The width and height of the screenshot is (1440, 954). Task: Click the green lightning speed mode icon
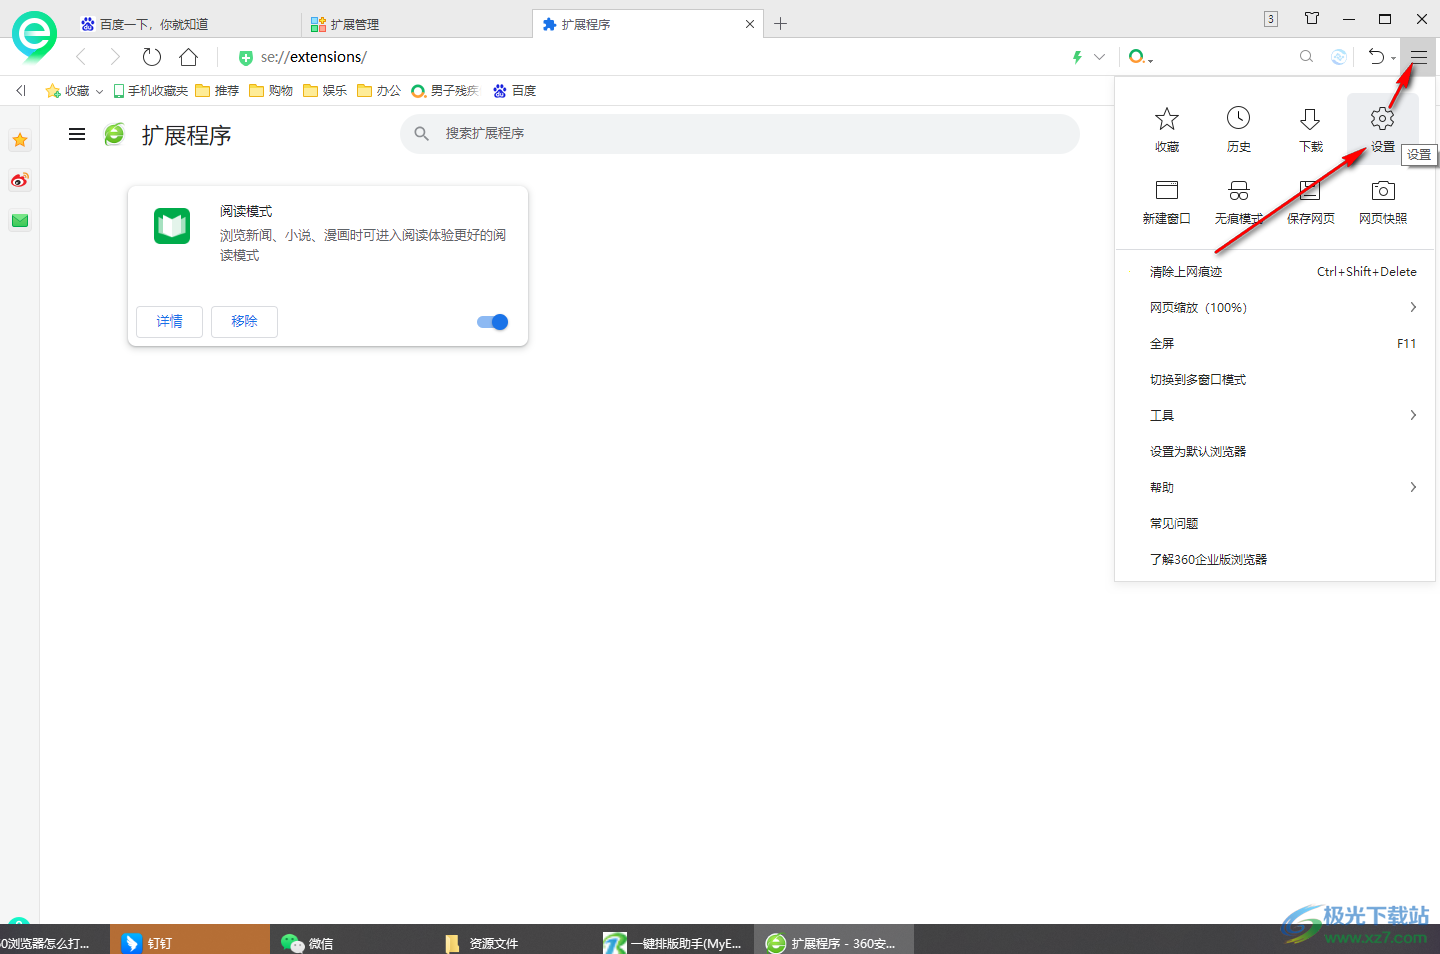pos(1077,57)
